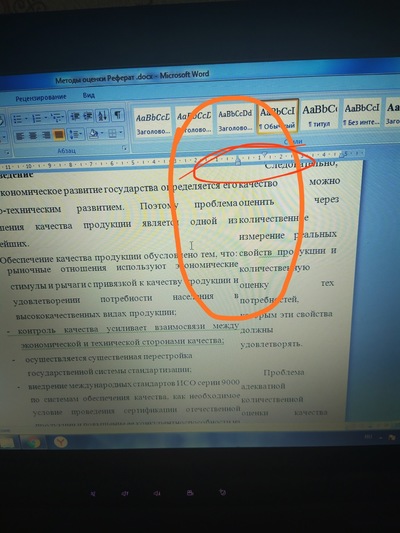Viewport: 400px width, 533px height.
Task: Click the Абзац group label
Action: 67,150
